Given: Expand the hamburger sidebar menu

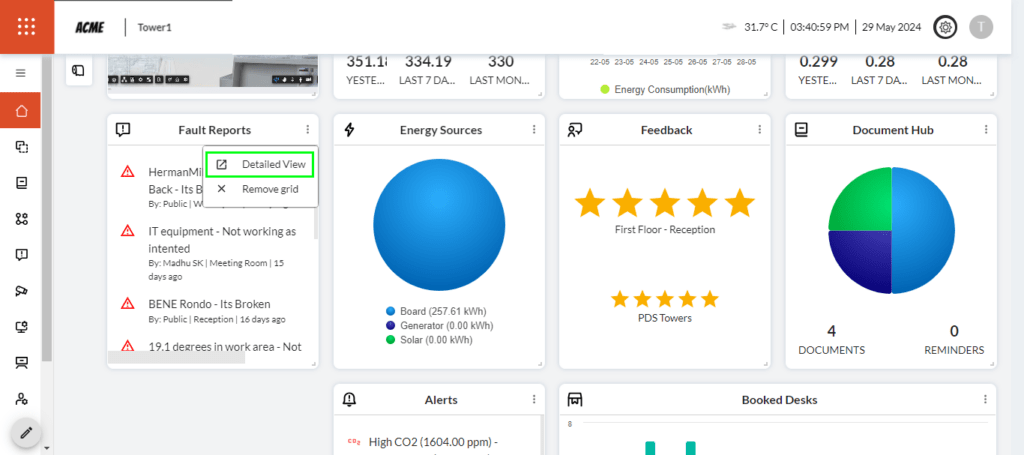Looking at the screenshot, I should [x=20, y=73].
